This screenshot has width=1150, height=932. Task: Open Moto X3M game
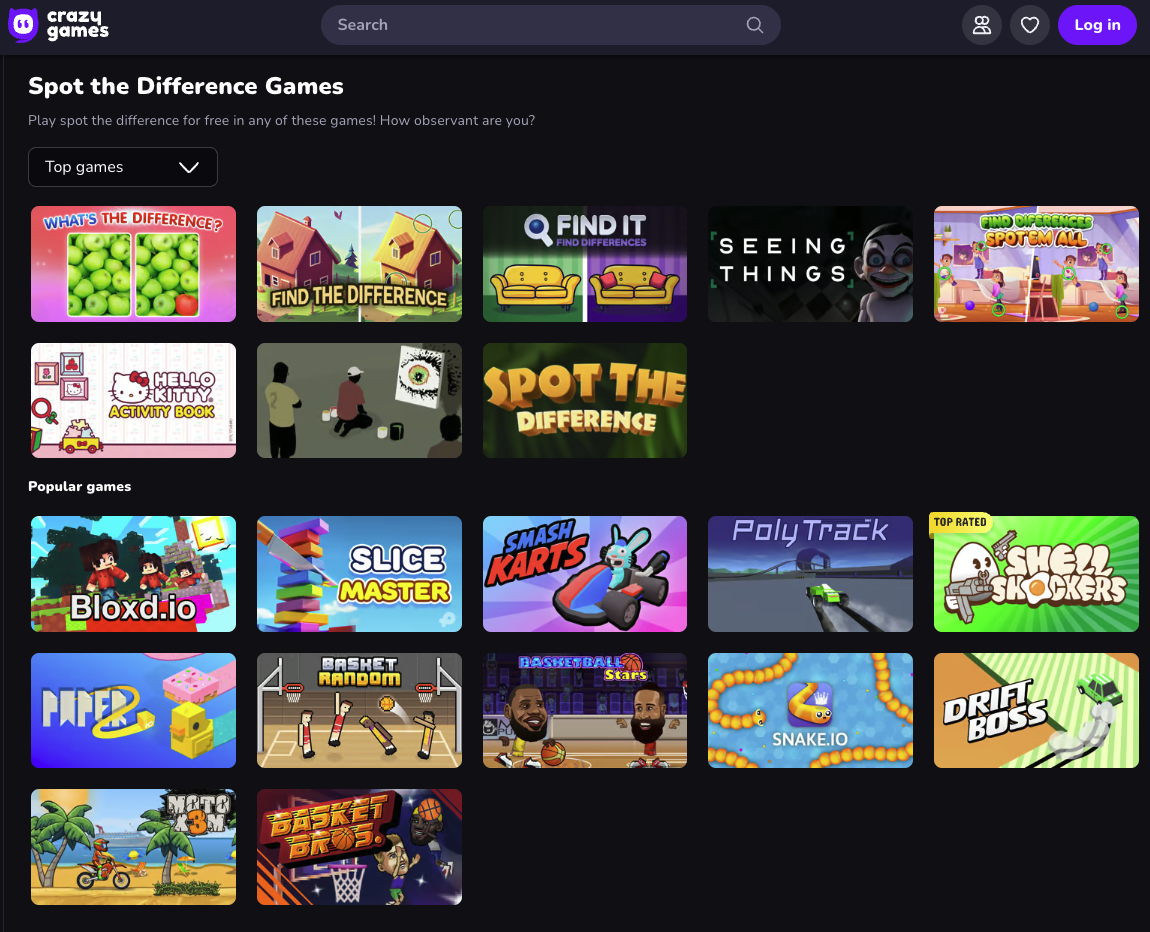pyautogui.click(x=133, y=847)
